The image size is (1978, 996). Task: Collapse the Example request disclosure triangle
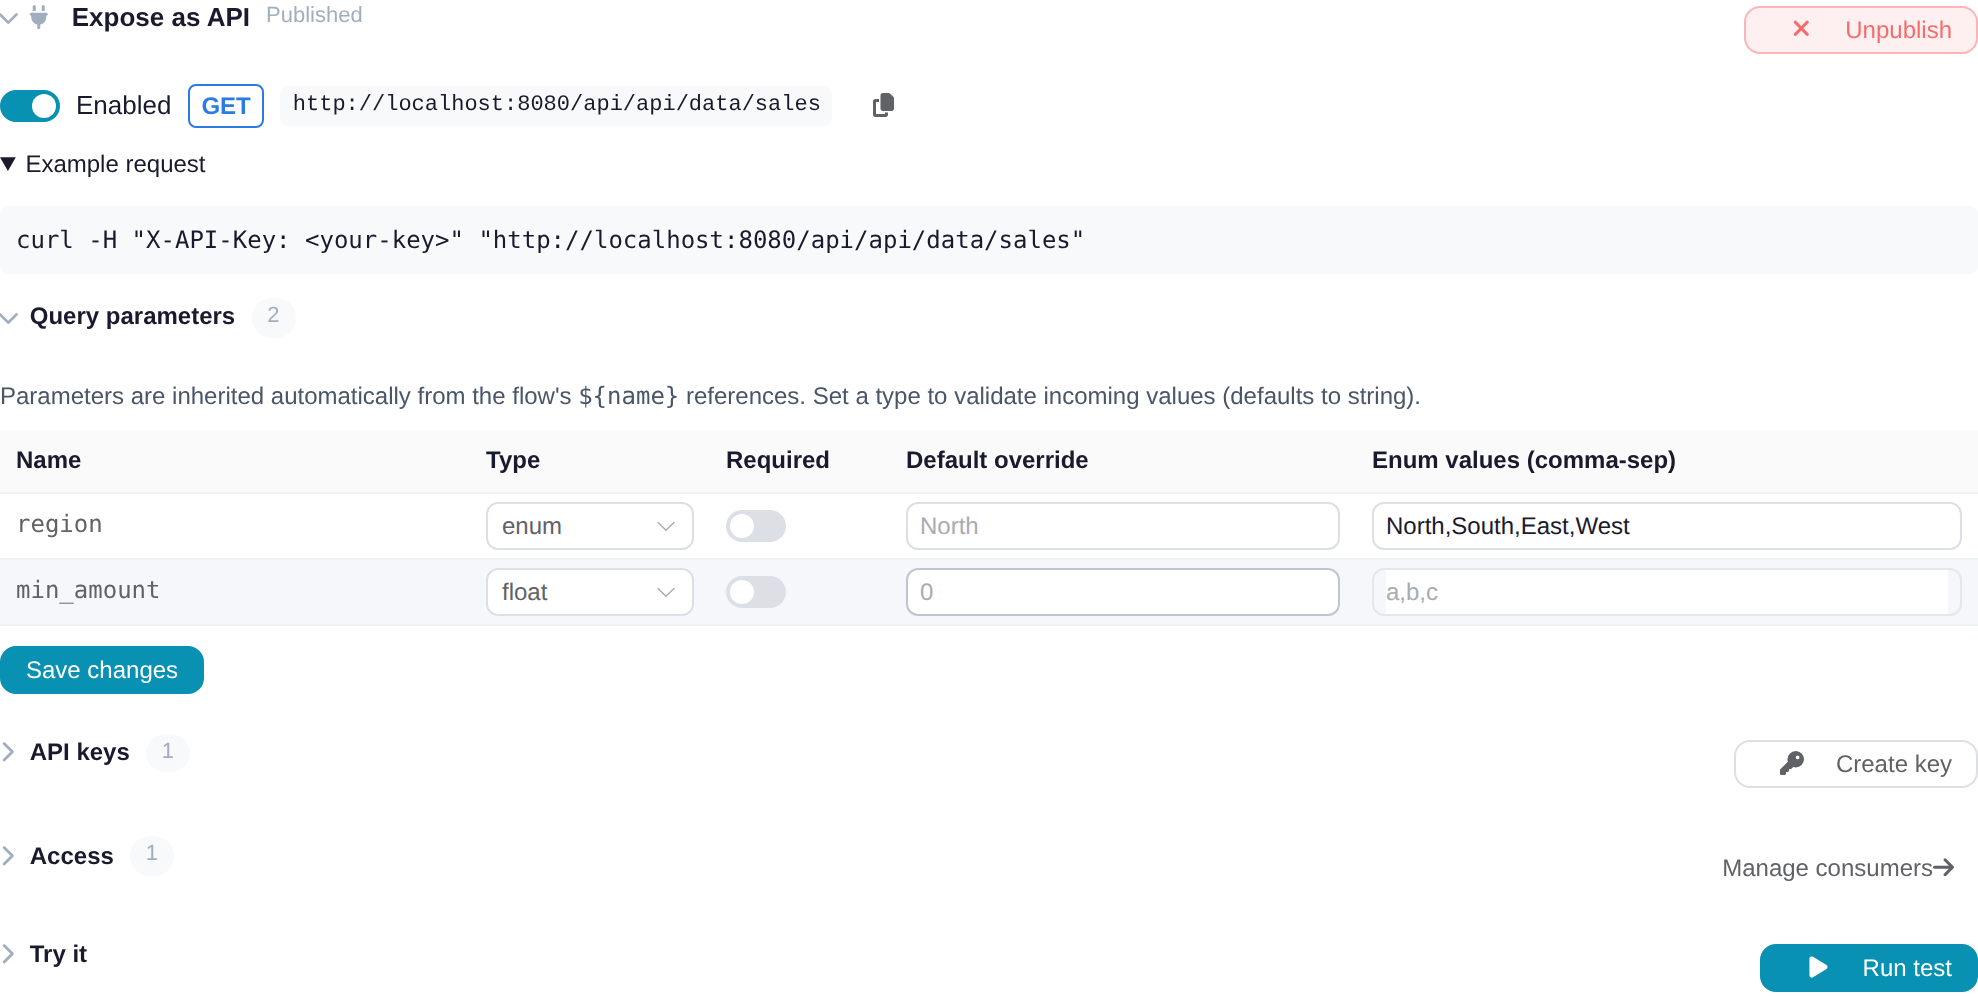pos(8,164)
